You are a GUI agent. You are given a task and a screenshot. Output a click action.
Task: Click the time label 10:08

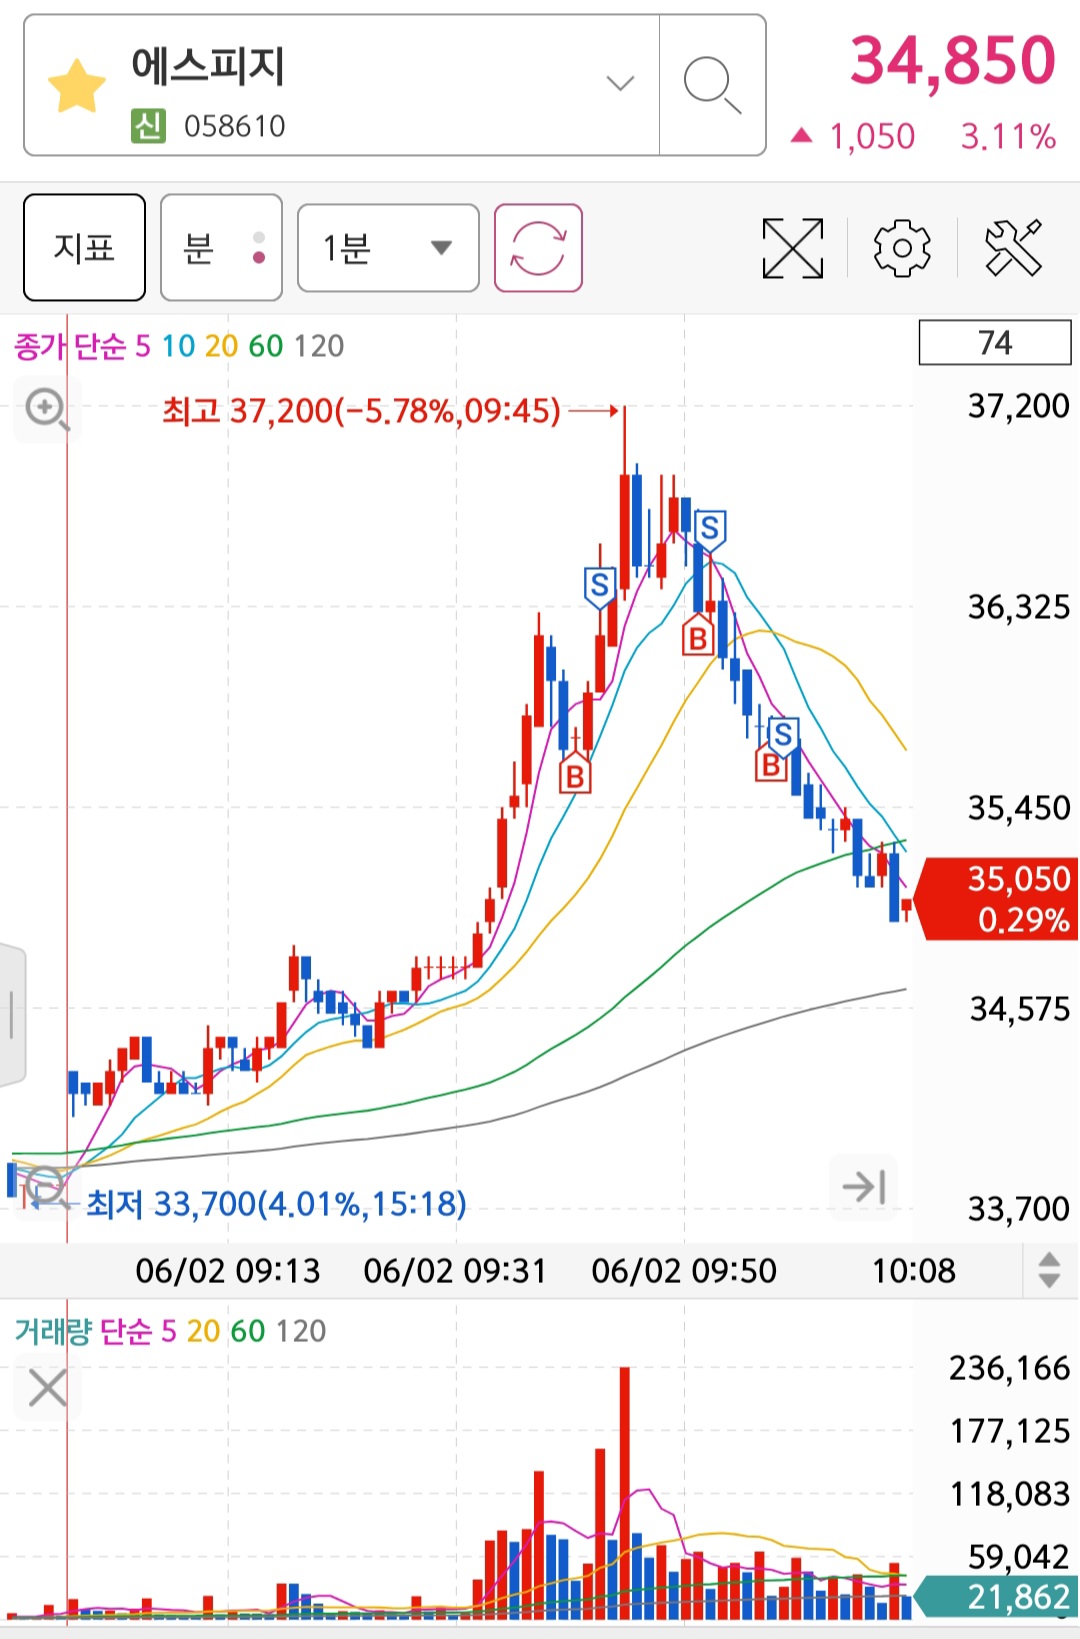(x=914, y=1271)
